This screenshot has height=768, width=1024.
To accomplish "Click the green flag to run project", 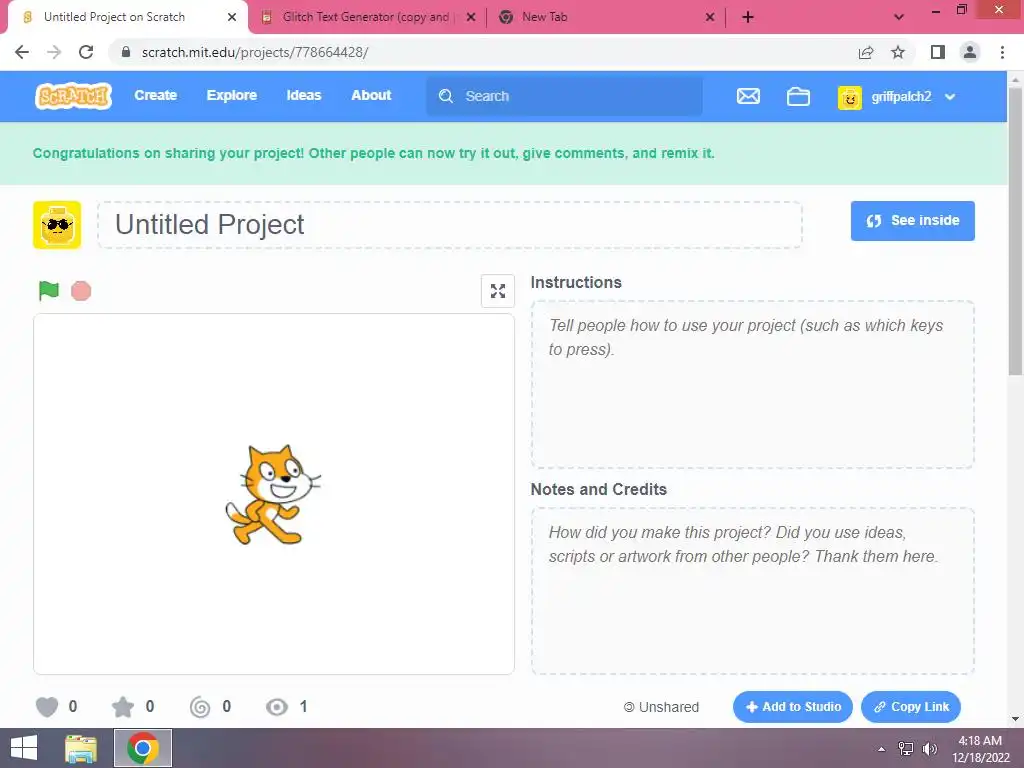I will [x=48, y=290].
